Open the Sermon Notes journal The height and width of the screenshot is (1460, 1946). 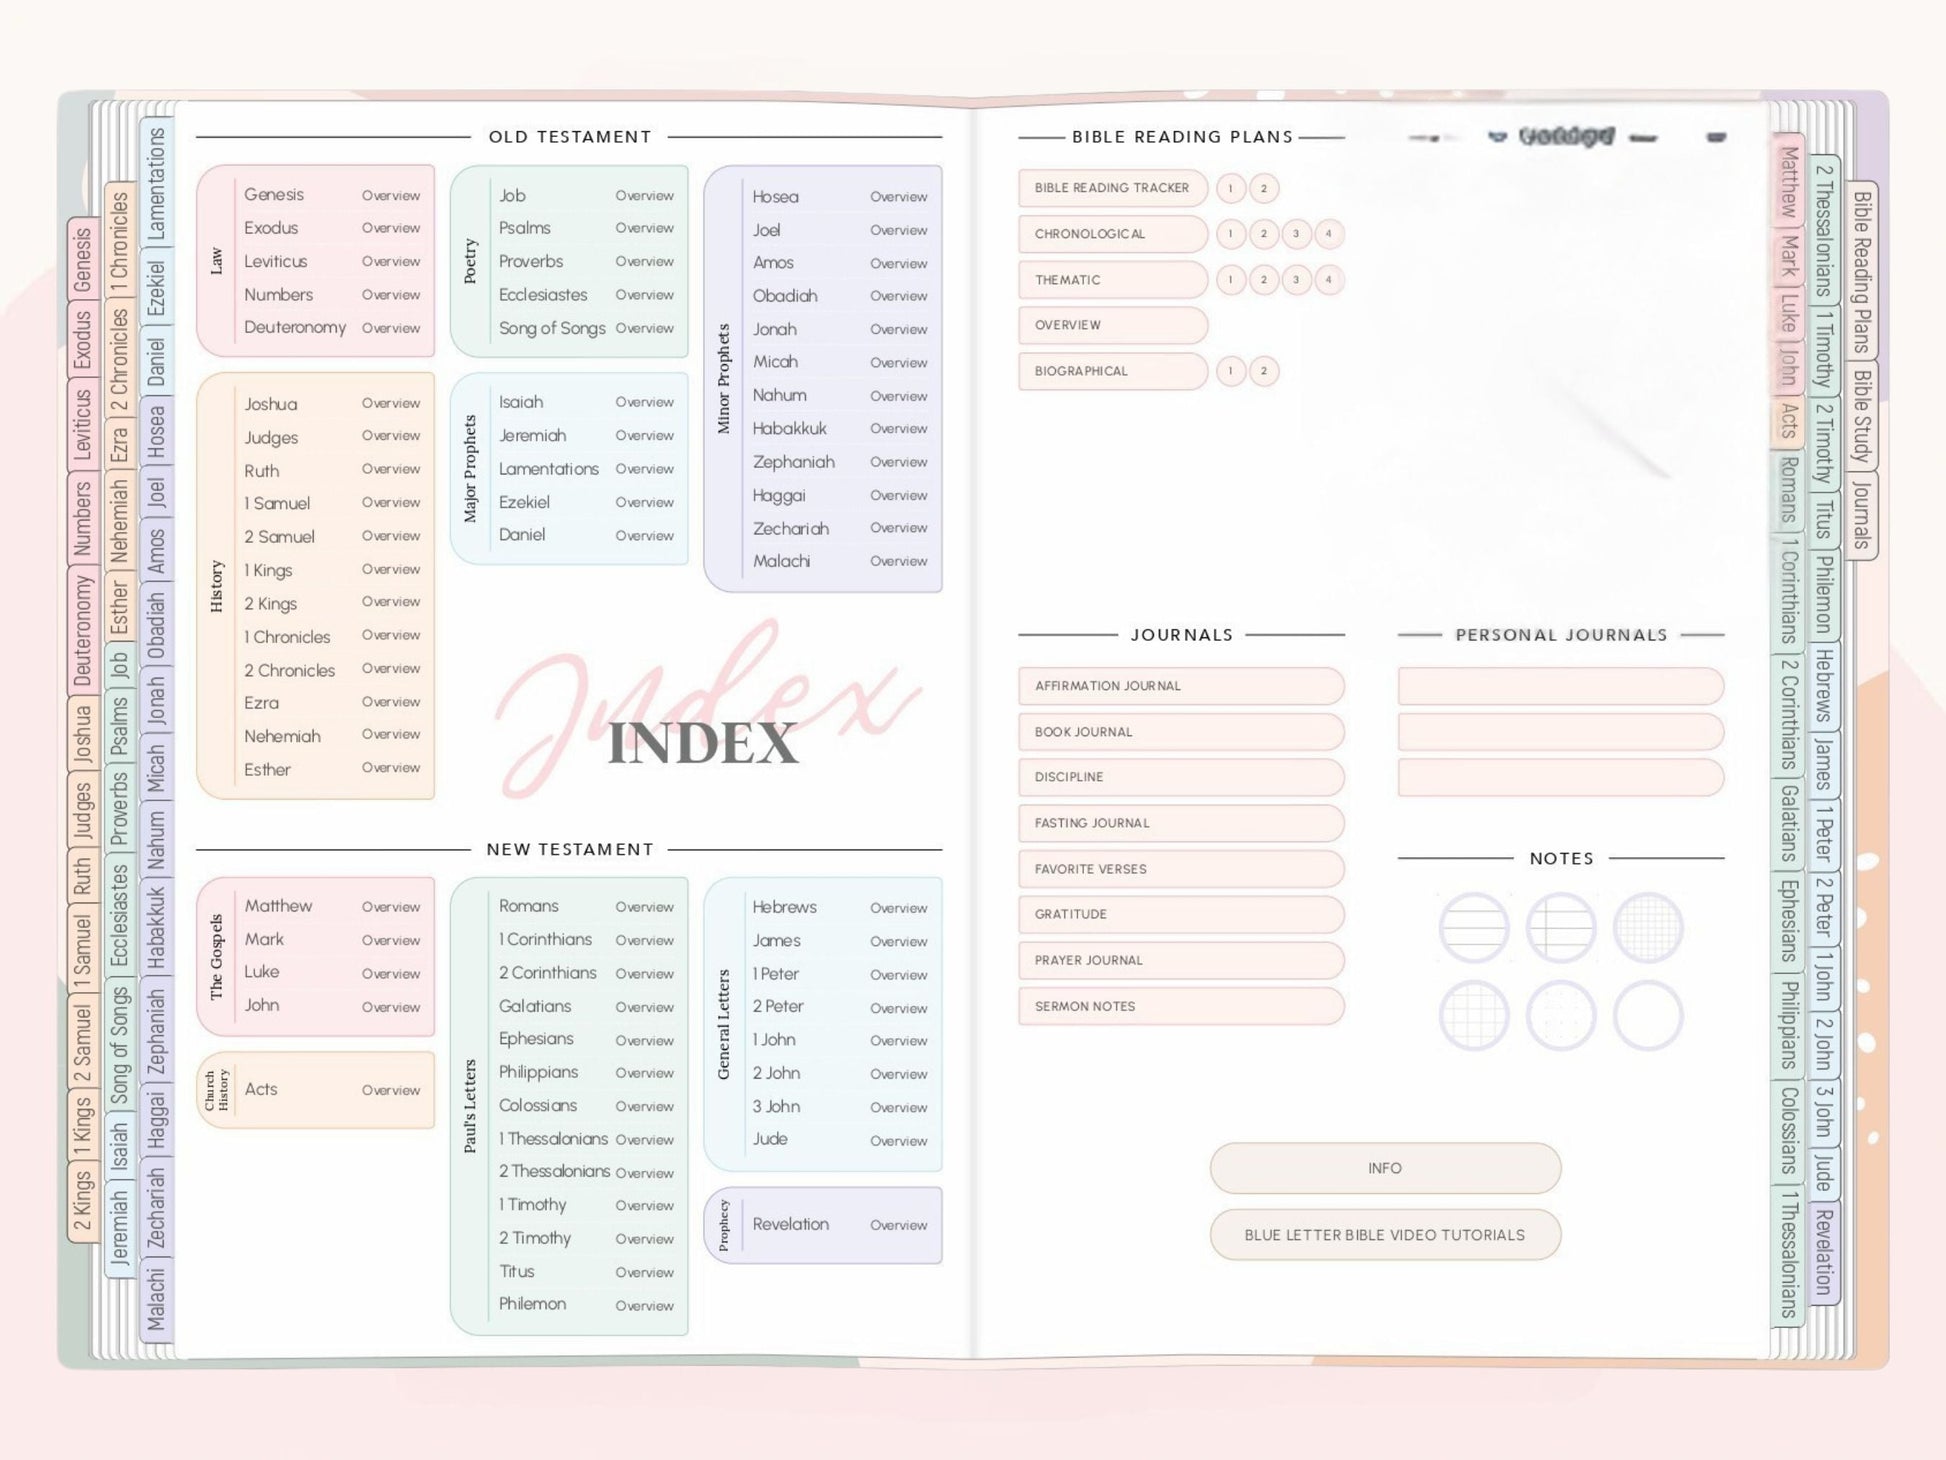coord(1180,1006)
